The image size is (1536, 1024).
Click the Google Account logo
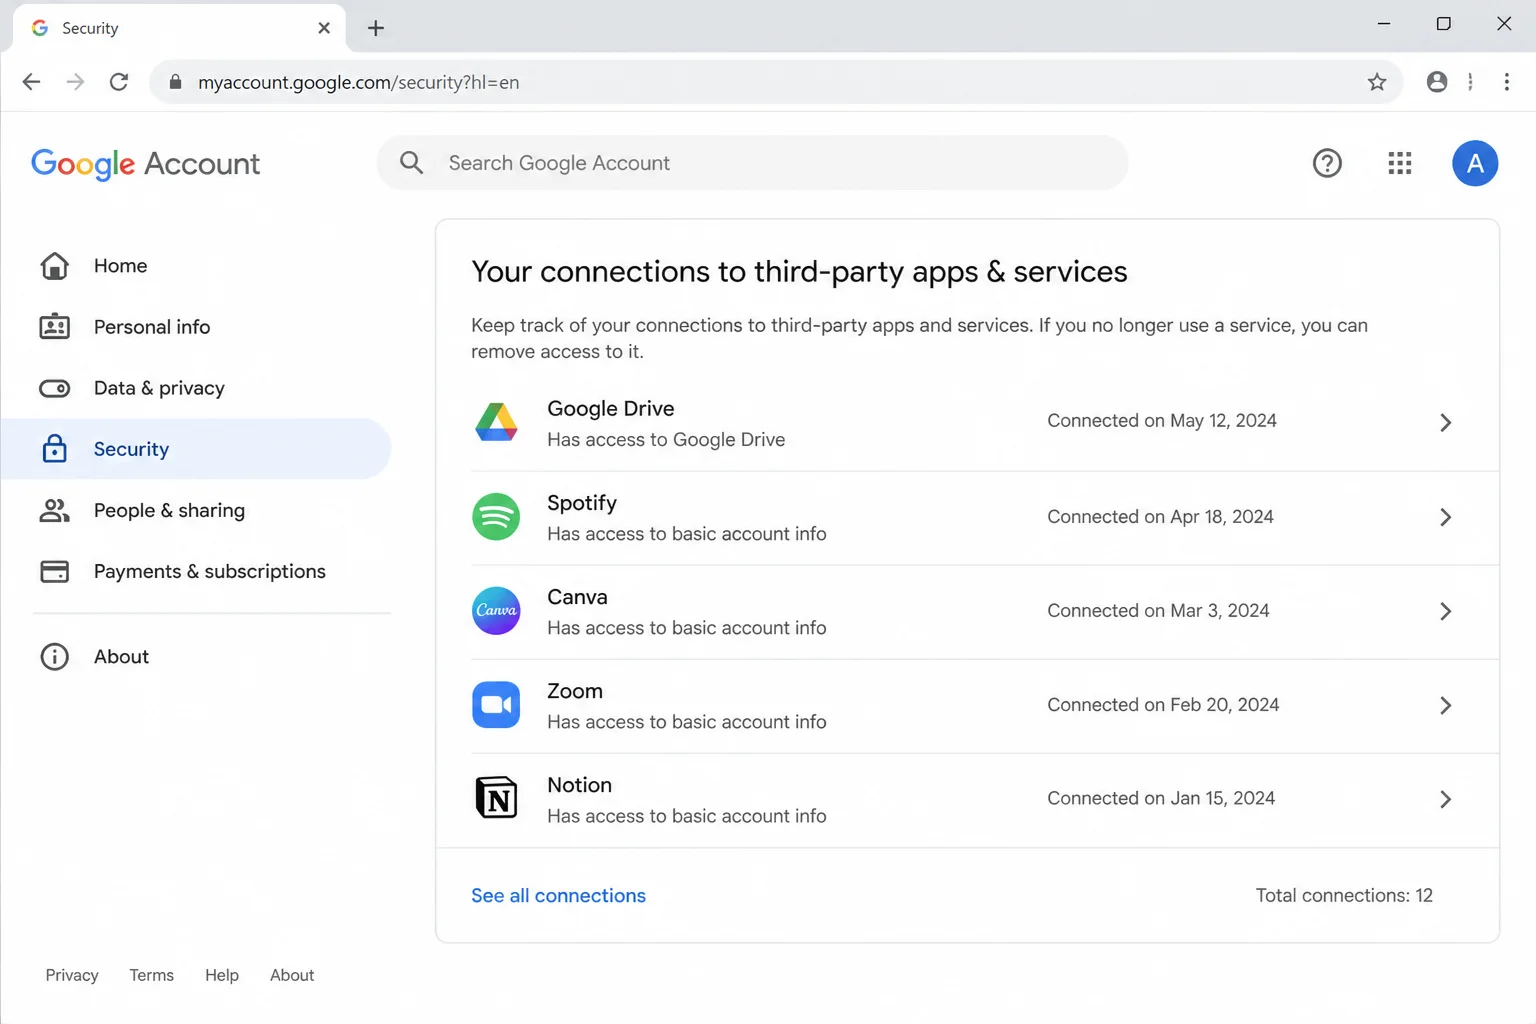tap(145, 163)
